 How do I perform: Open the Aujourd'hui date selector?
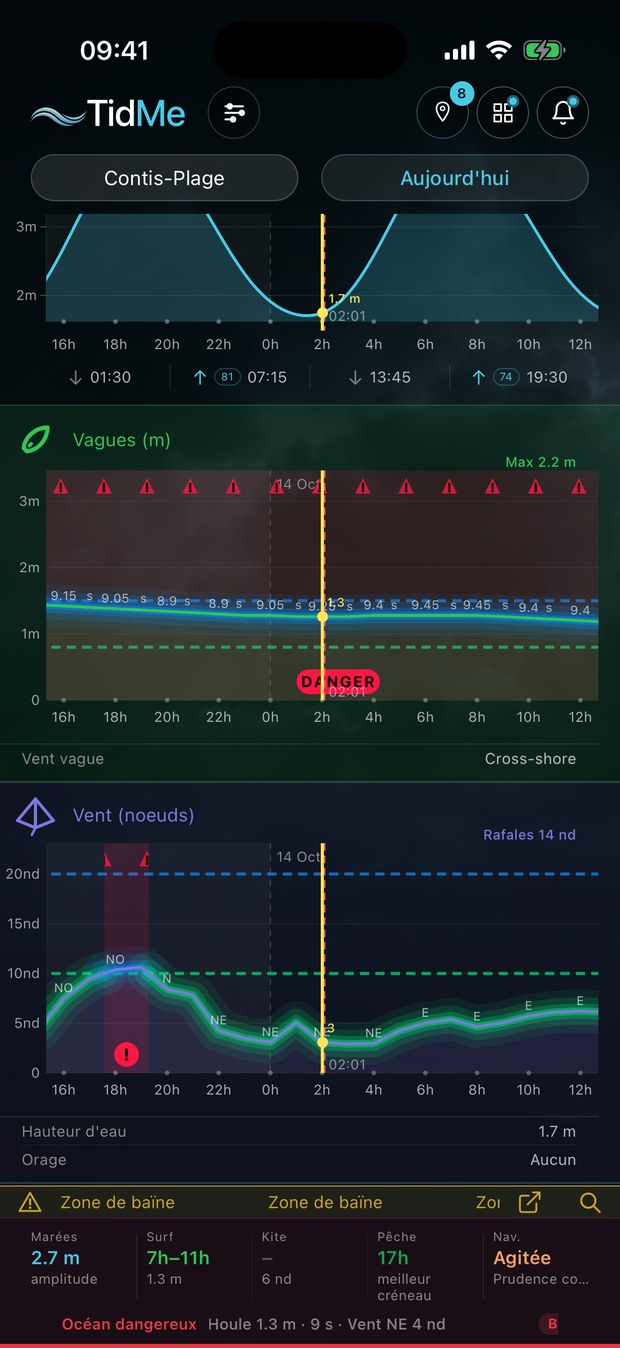pos(455,179)
